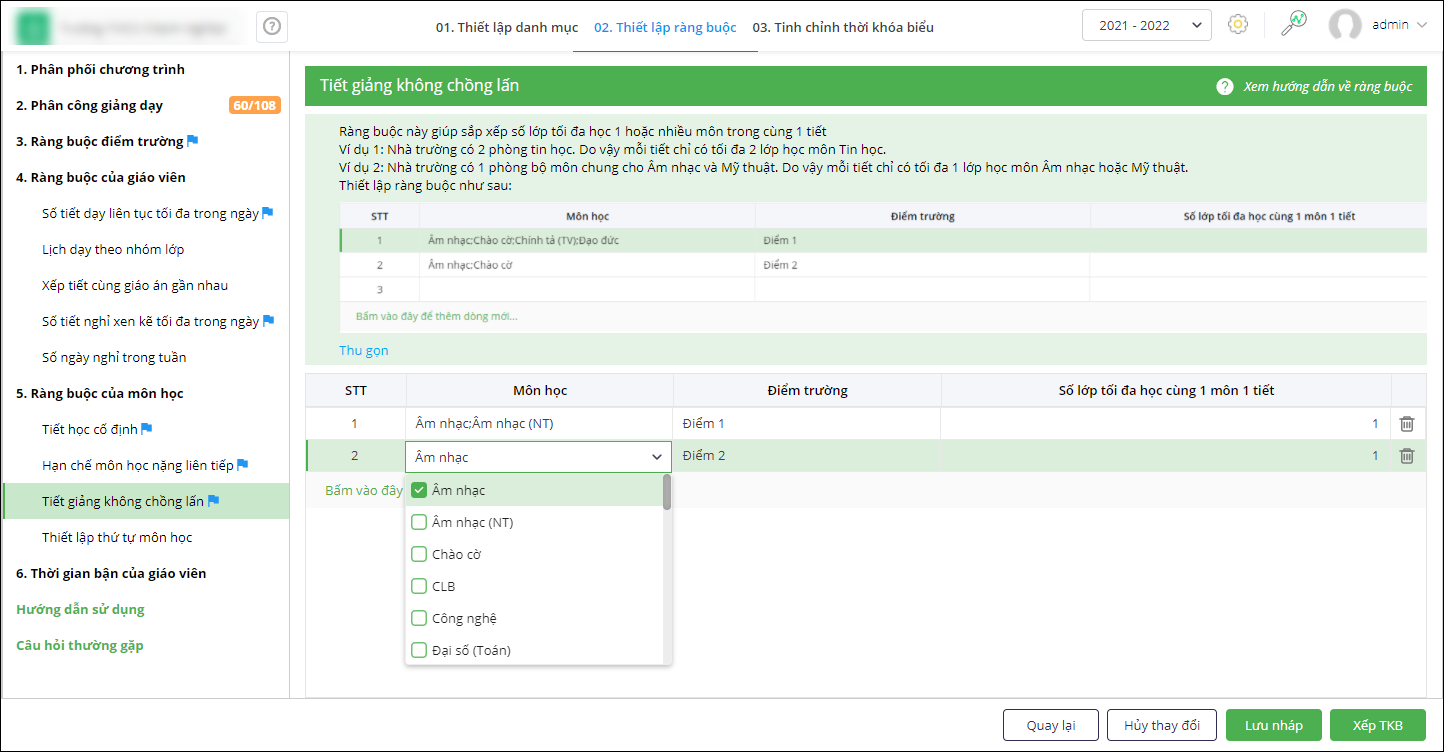Check the Chào cờ option

point(420,554)
